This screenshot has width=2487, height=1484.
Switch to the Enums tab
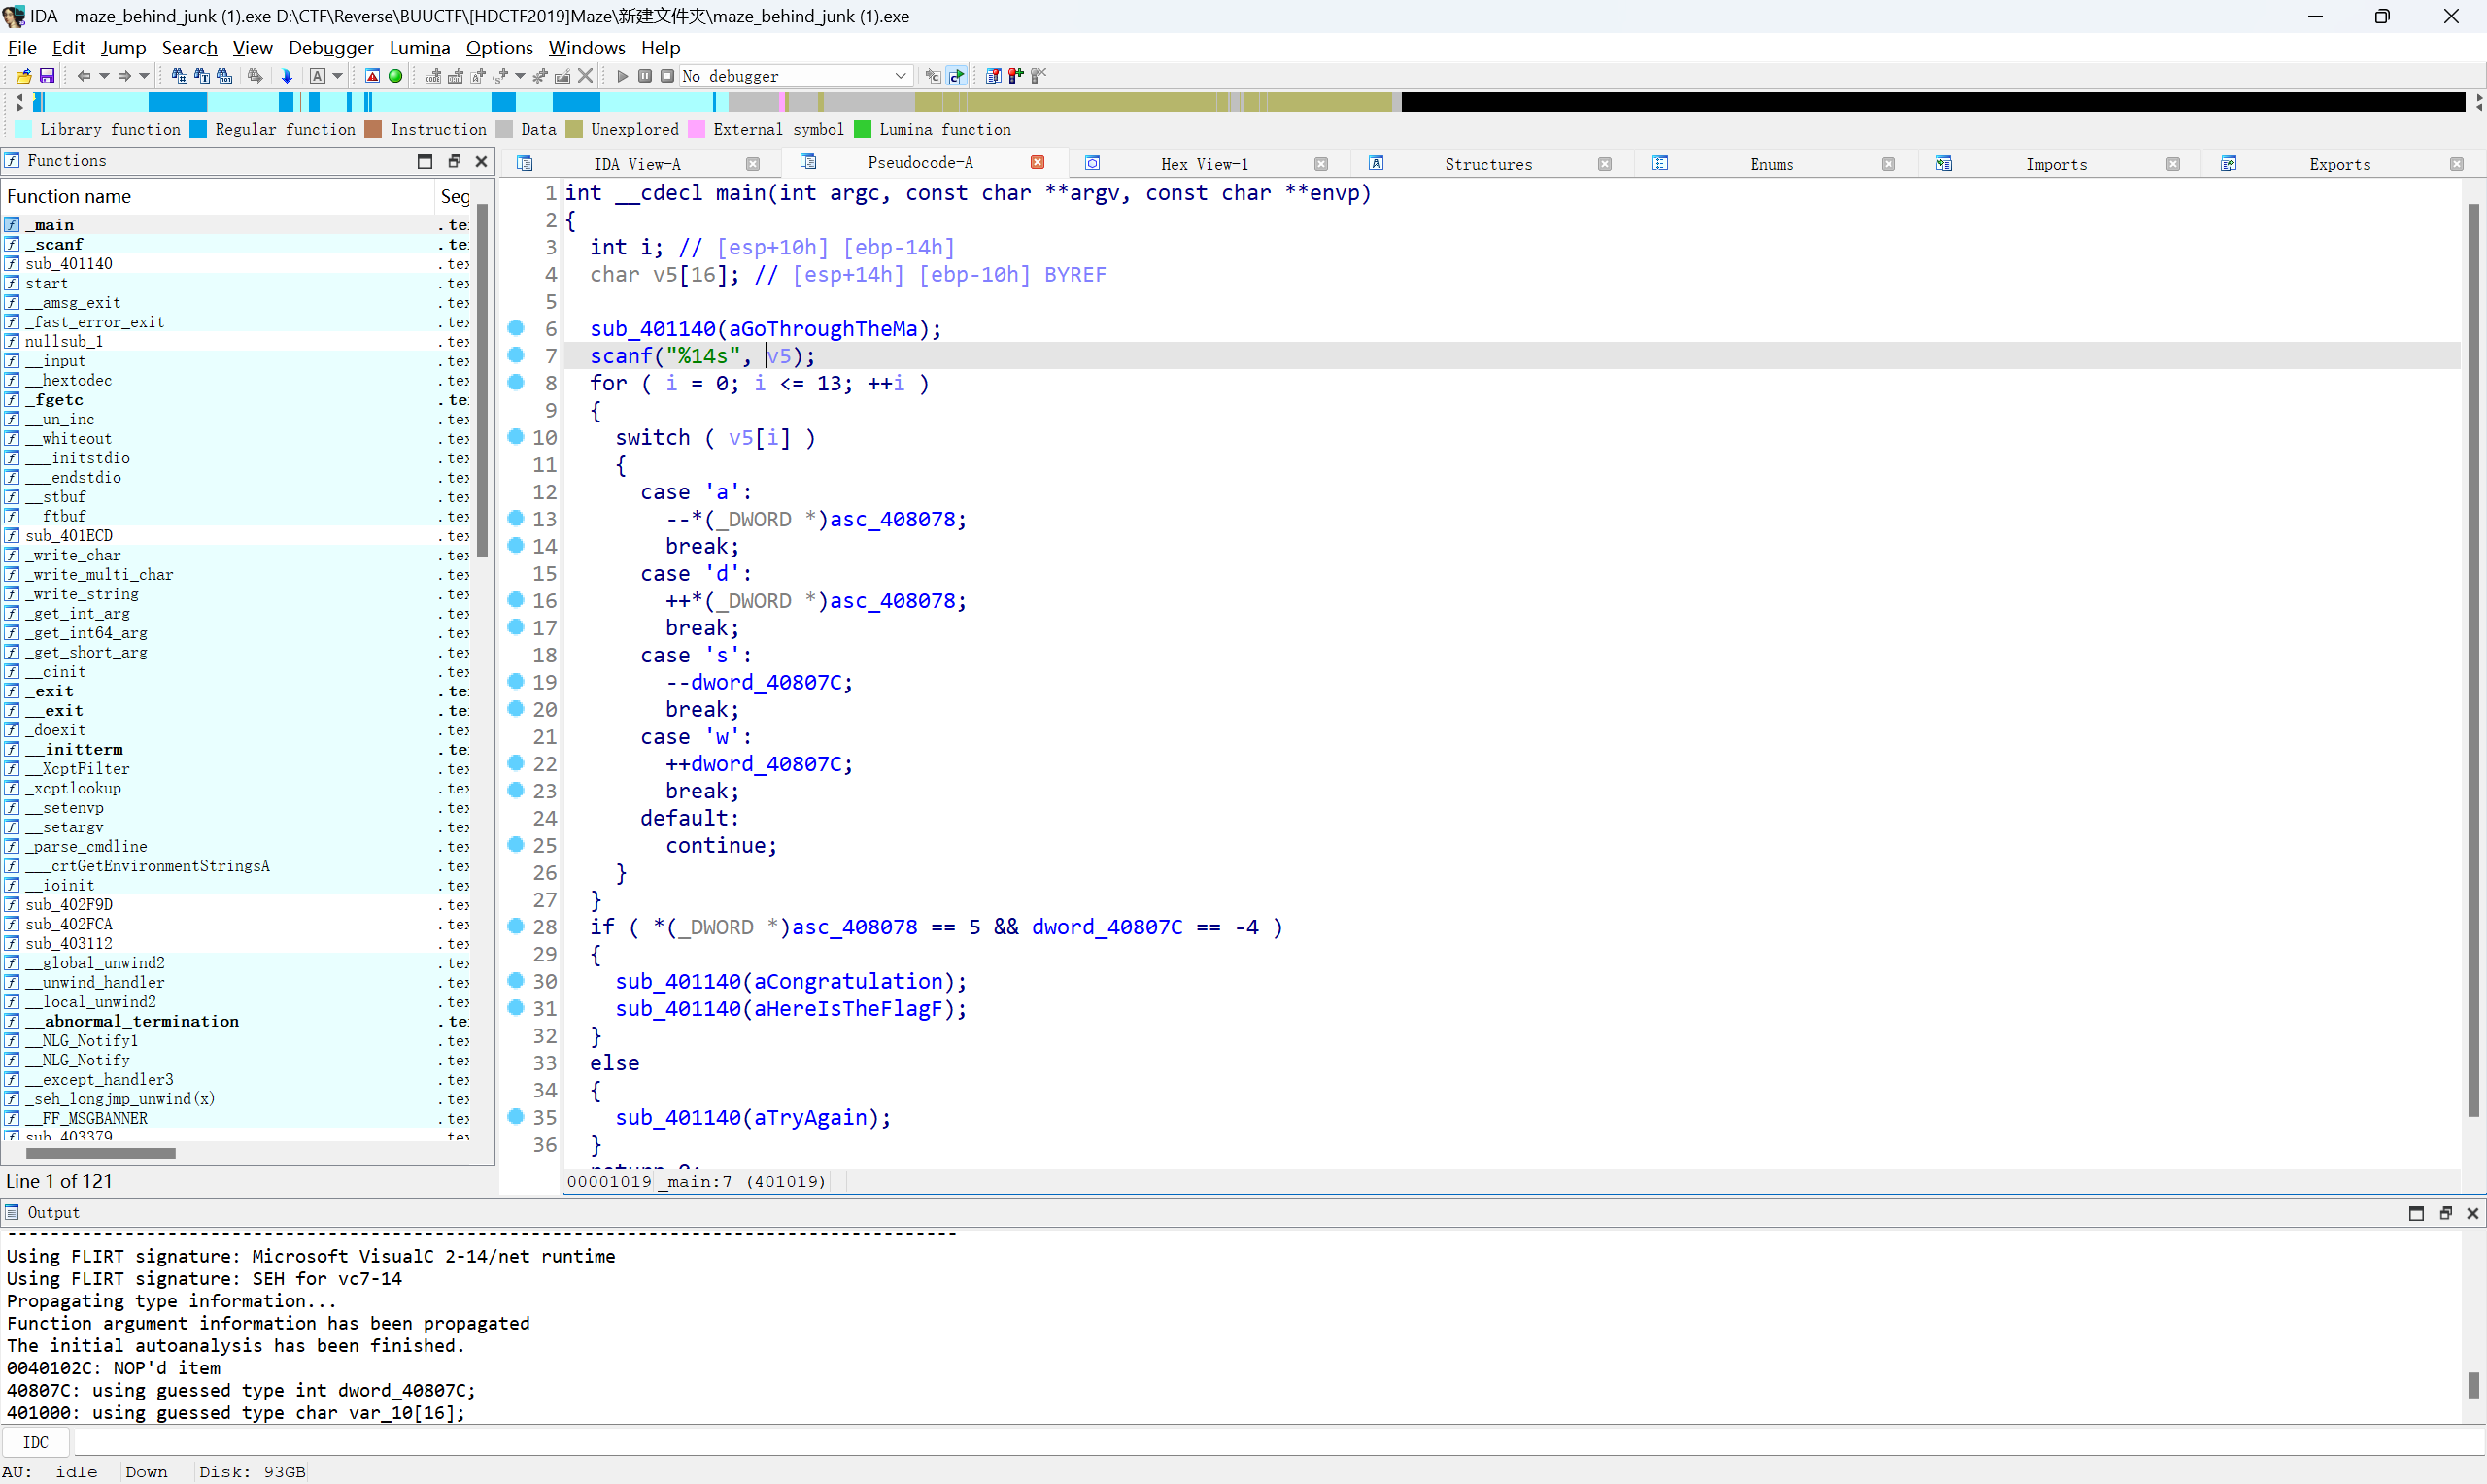coord(1771,165)
